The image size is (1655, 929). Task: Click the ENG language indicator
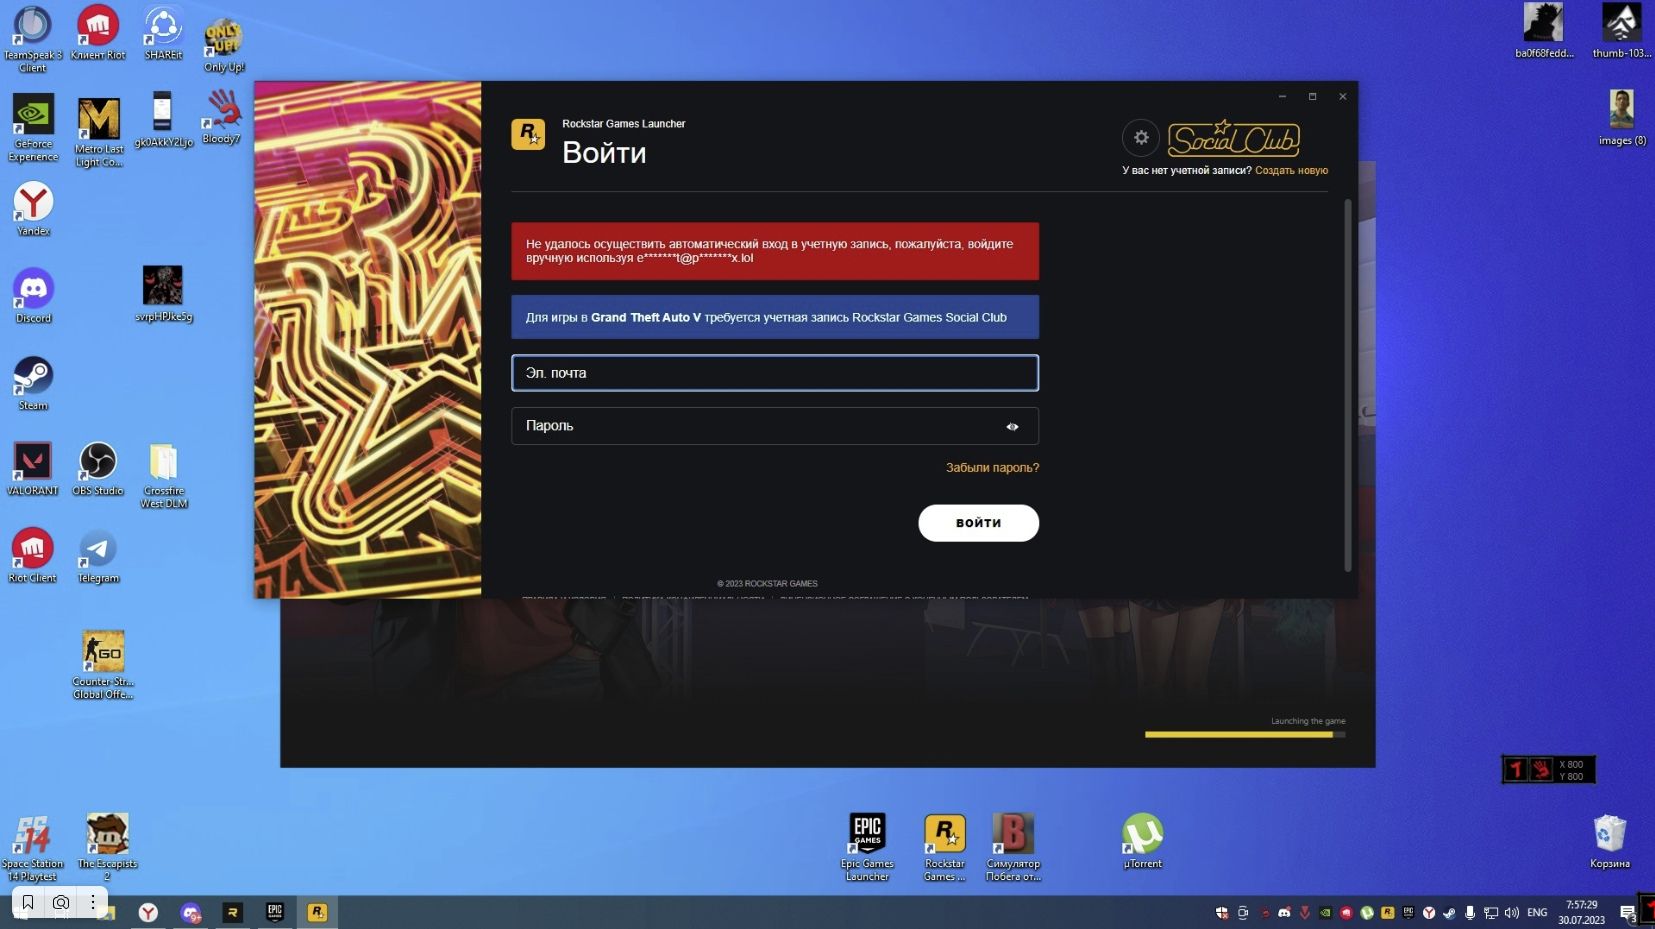[x=1537, y=913]
